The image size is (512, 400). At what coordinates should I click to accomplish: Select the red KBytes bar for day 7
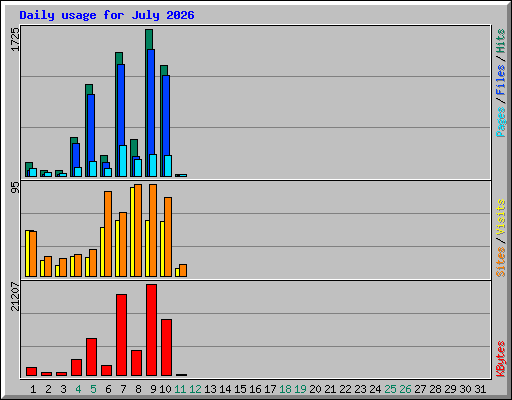click(121, 335)
